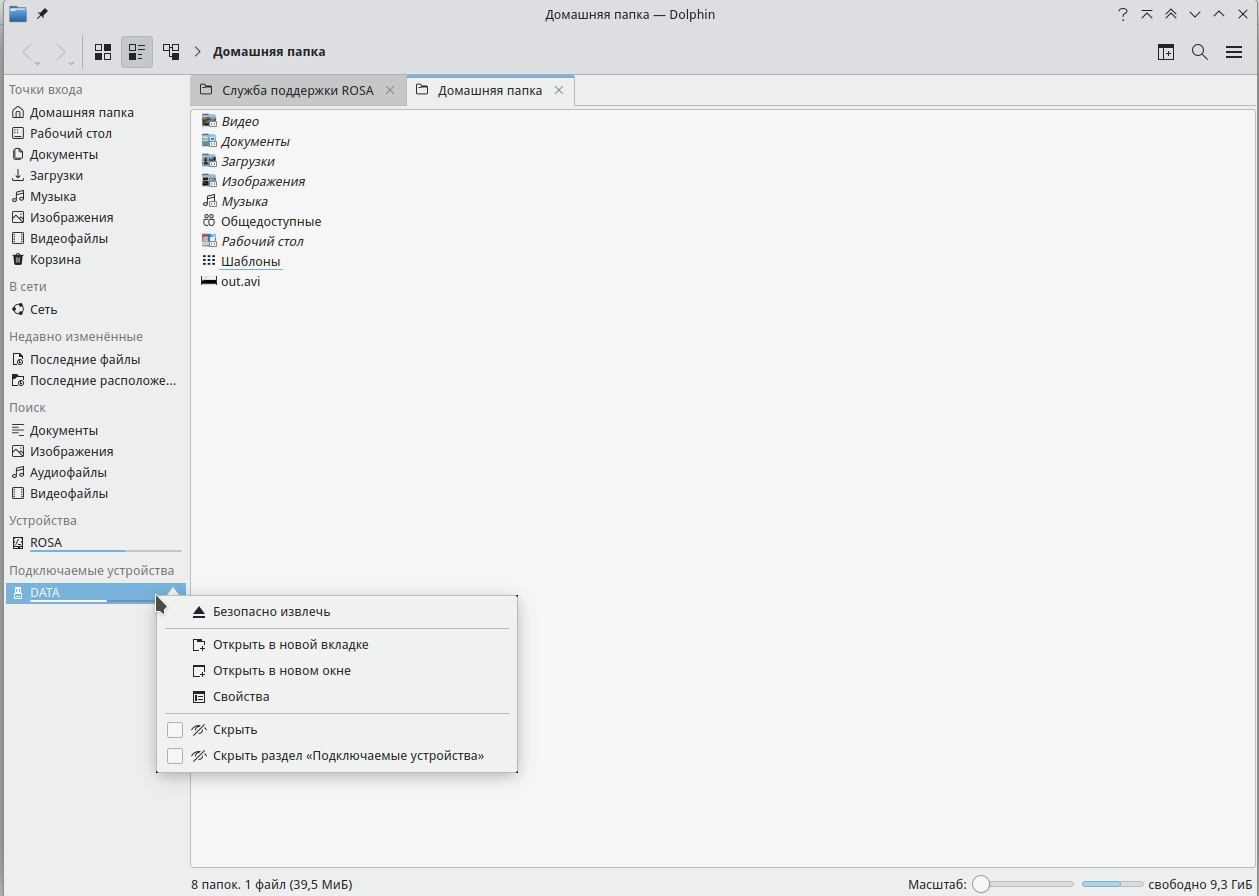Open forward history dropdown arrow

(72, 63)
